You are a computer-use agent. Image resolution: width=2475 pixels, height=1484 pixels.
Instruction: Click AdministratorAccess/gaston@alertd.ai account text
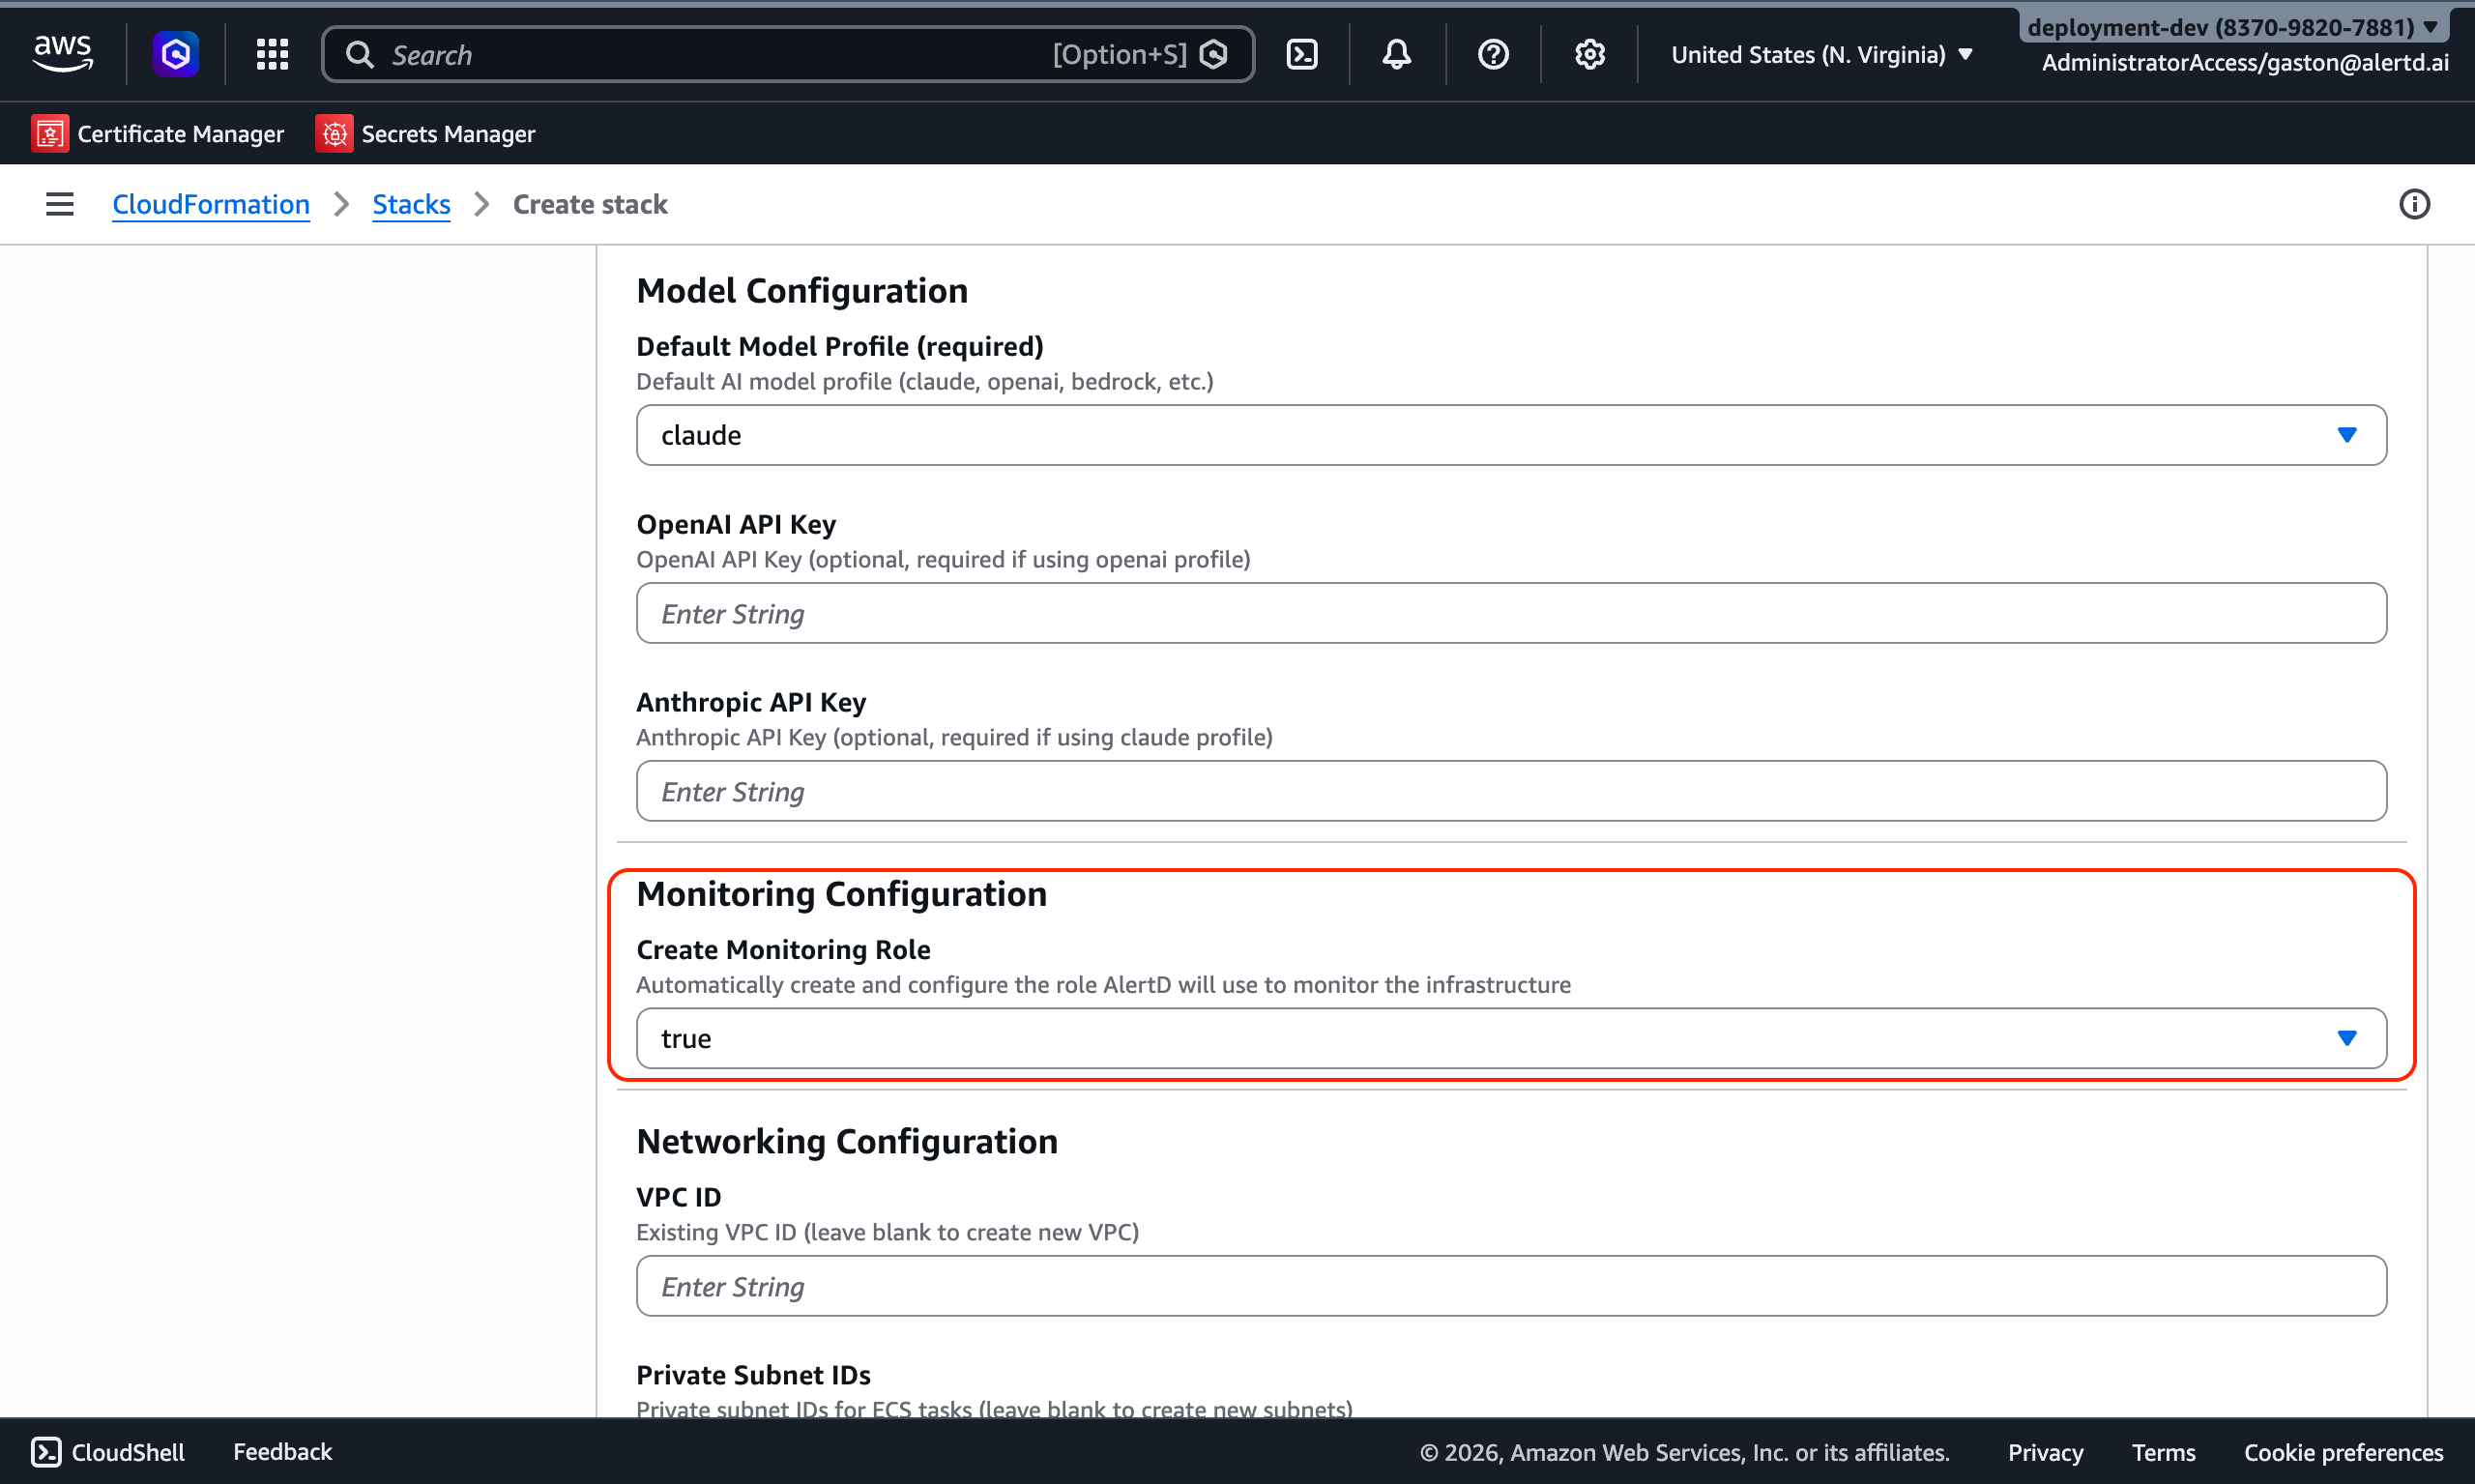point(2245,62)
